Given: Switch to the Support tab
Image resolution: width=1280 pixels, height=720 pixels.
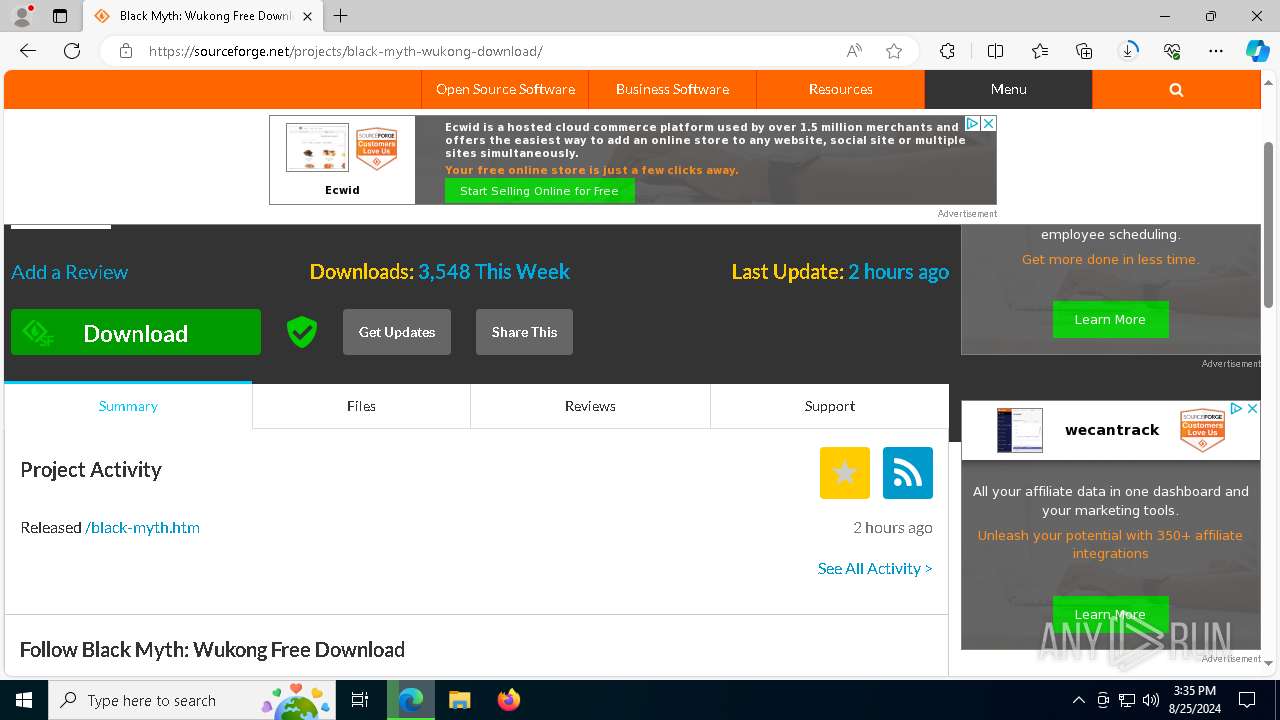Looking at the screenshot, I should [x=829, y=406].
